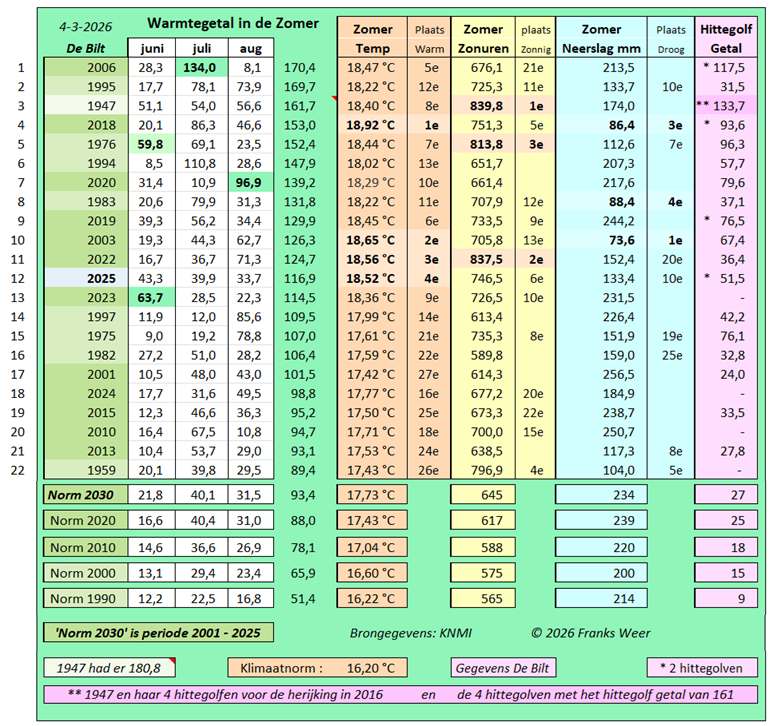Click the green highlighted 96,9 cell
Image resolution: width=778 pixels, height=726 pixels.
pos(250,182)
